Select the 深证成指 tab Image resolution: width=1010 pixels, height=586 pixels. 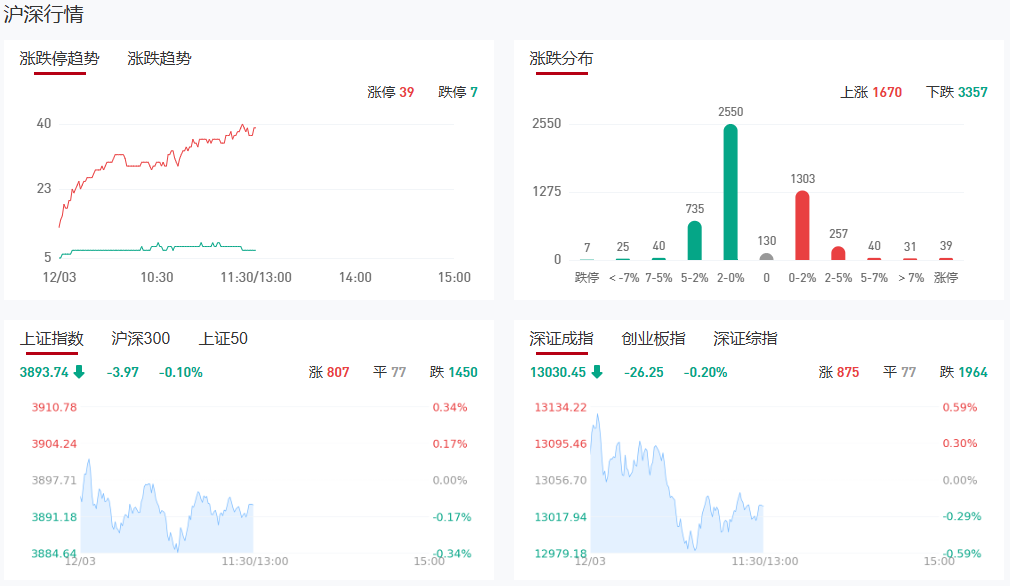point(561,339)
